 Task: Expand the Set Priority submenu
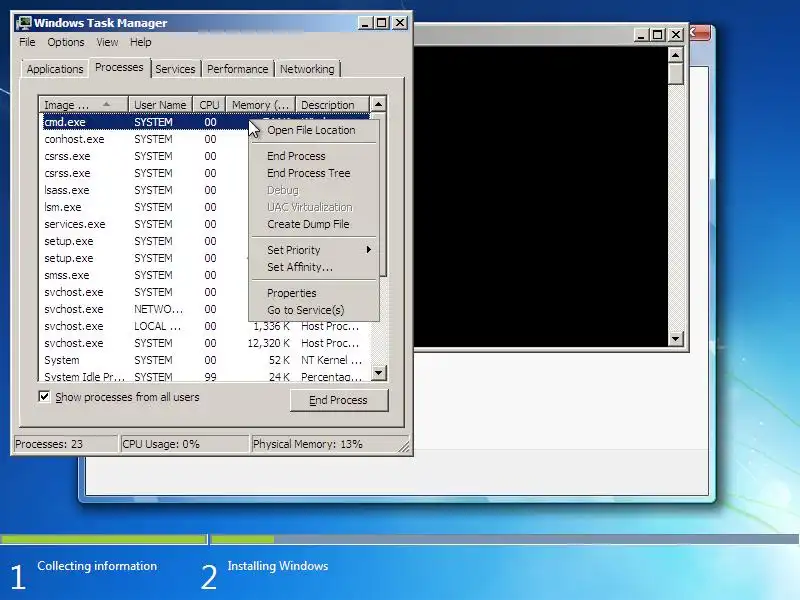tap(314, 250)
